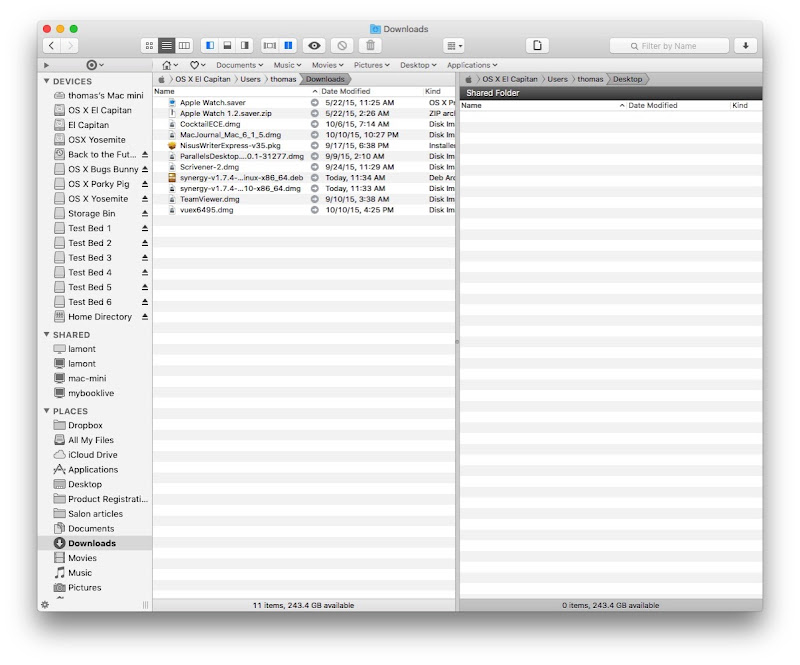
Task: Eject the Home Directory volume
Action: click(x=145, y=317)
